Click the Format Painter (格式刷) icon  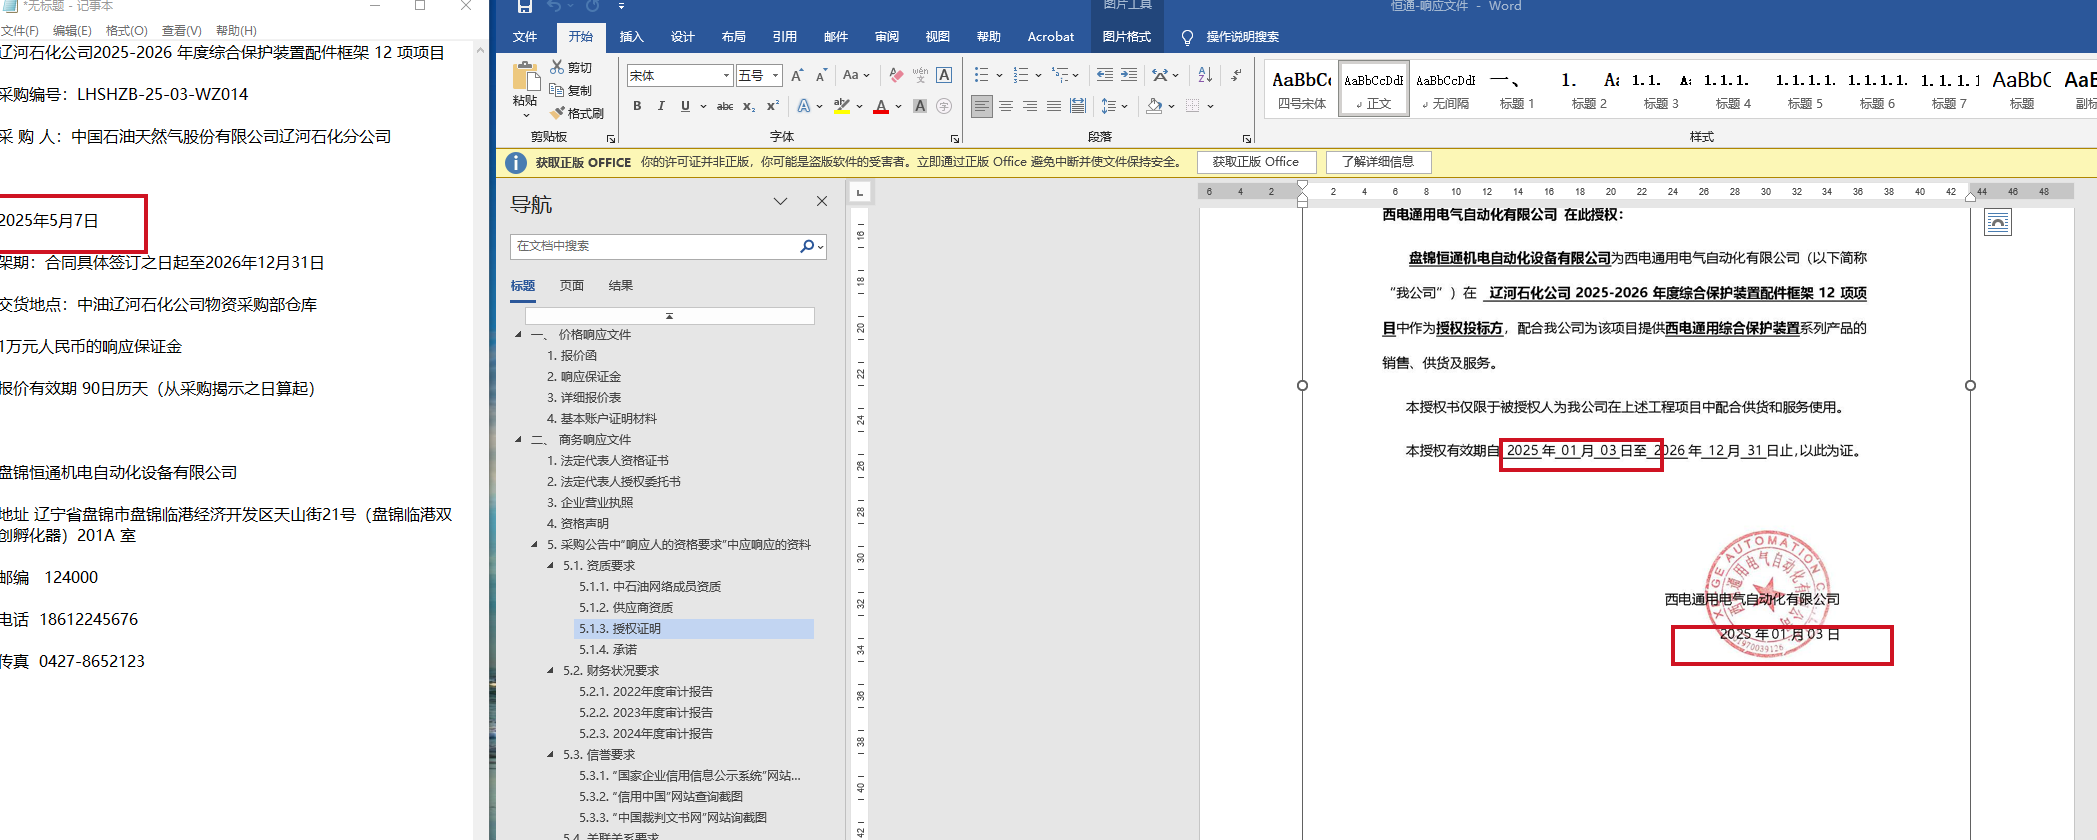point(558,113)
